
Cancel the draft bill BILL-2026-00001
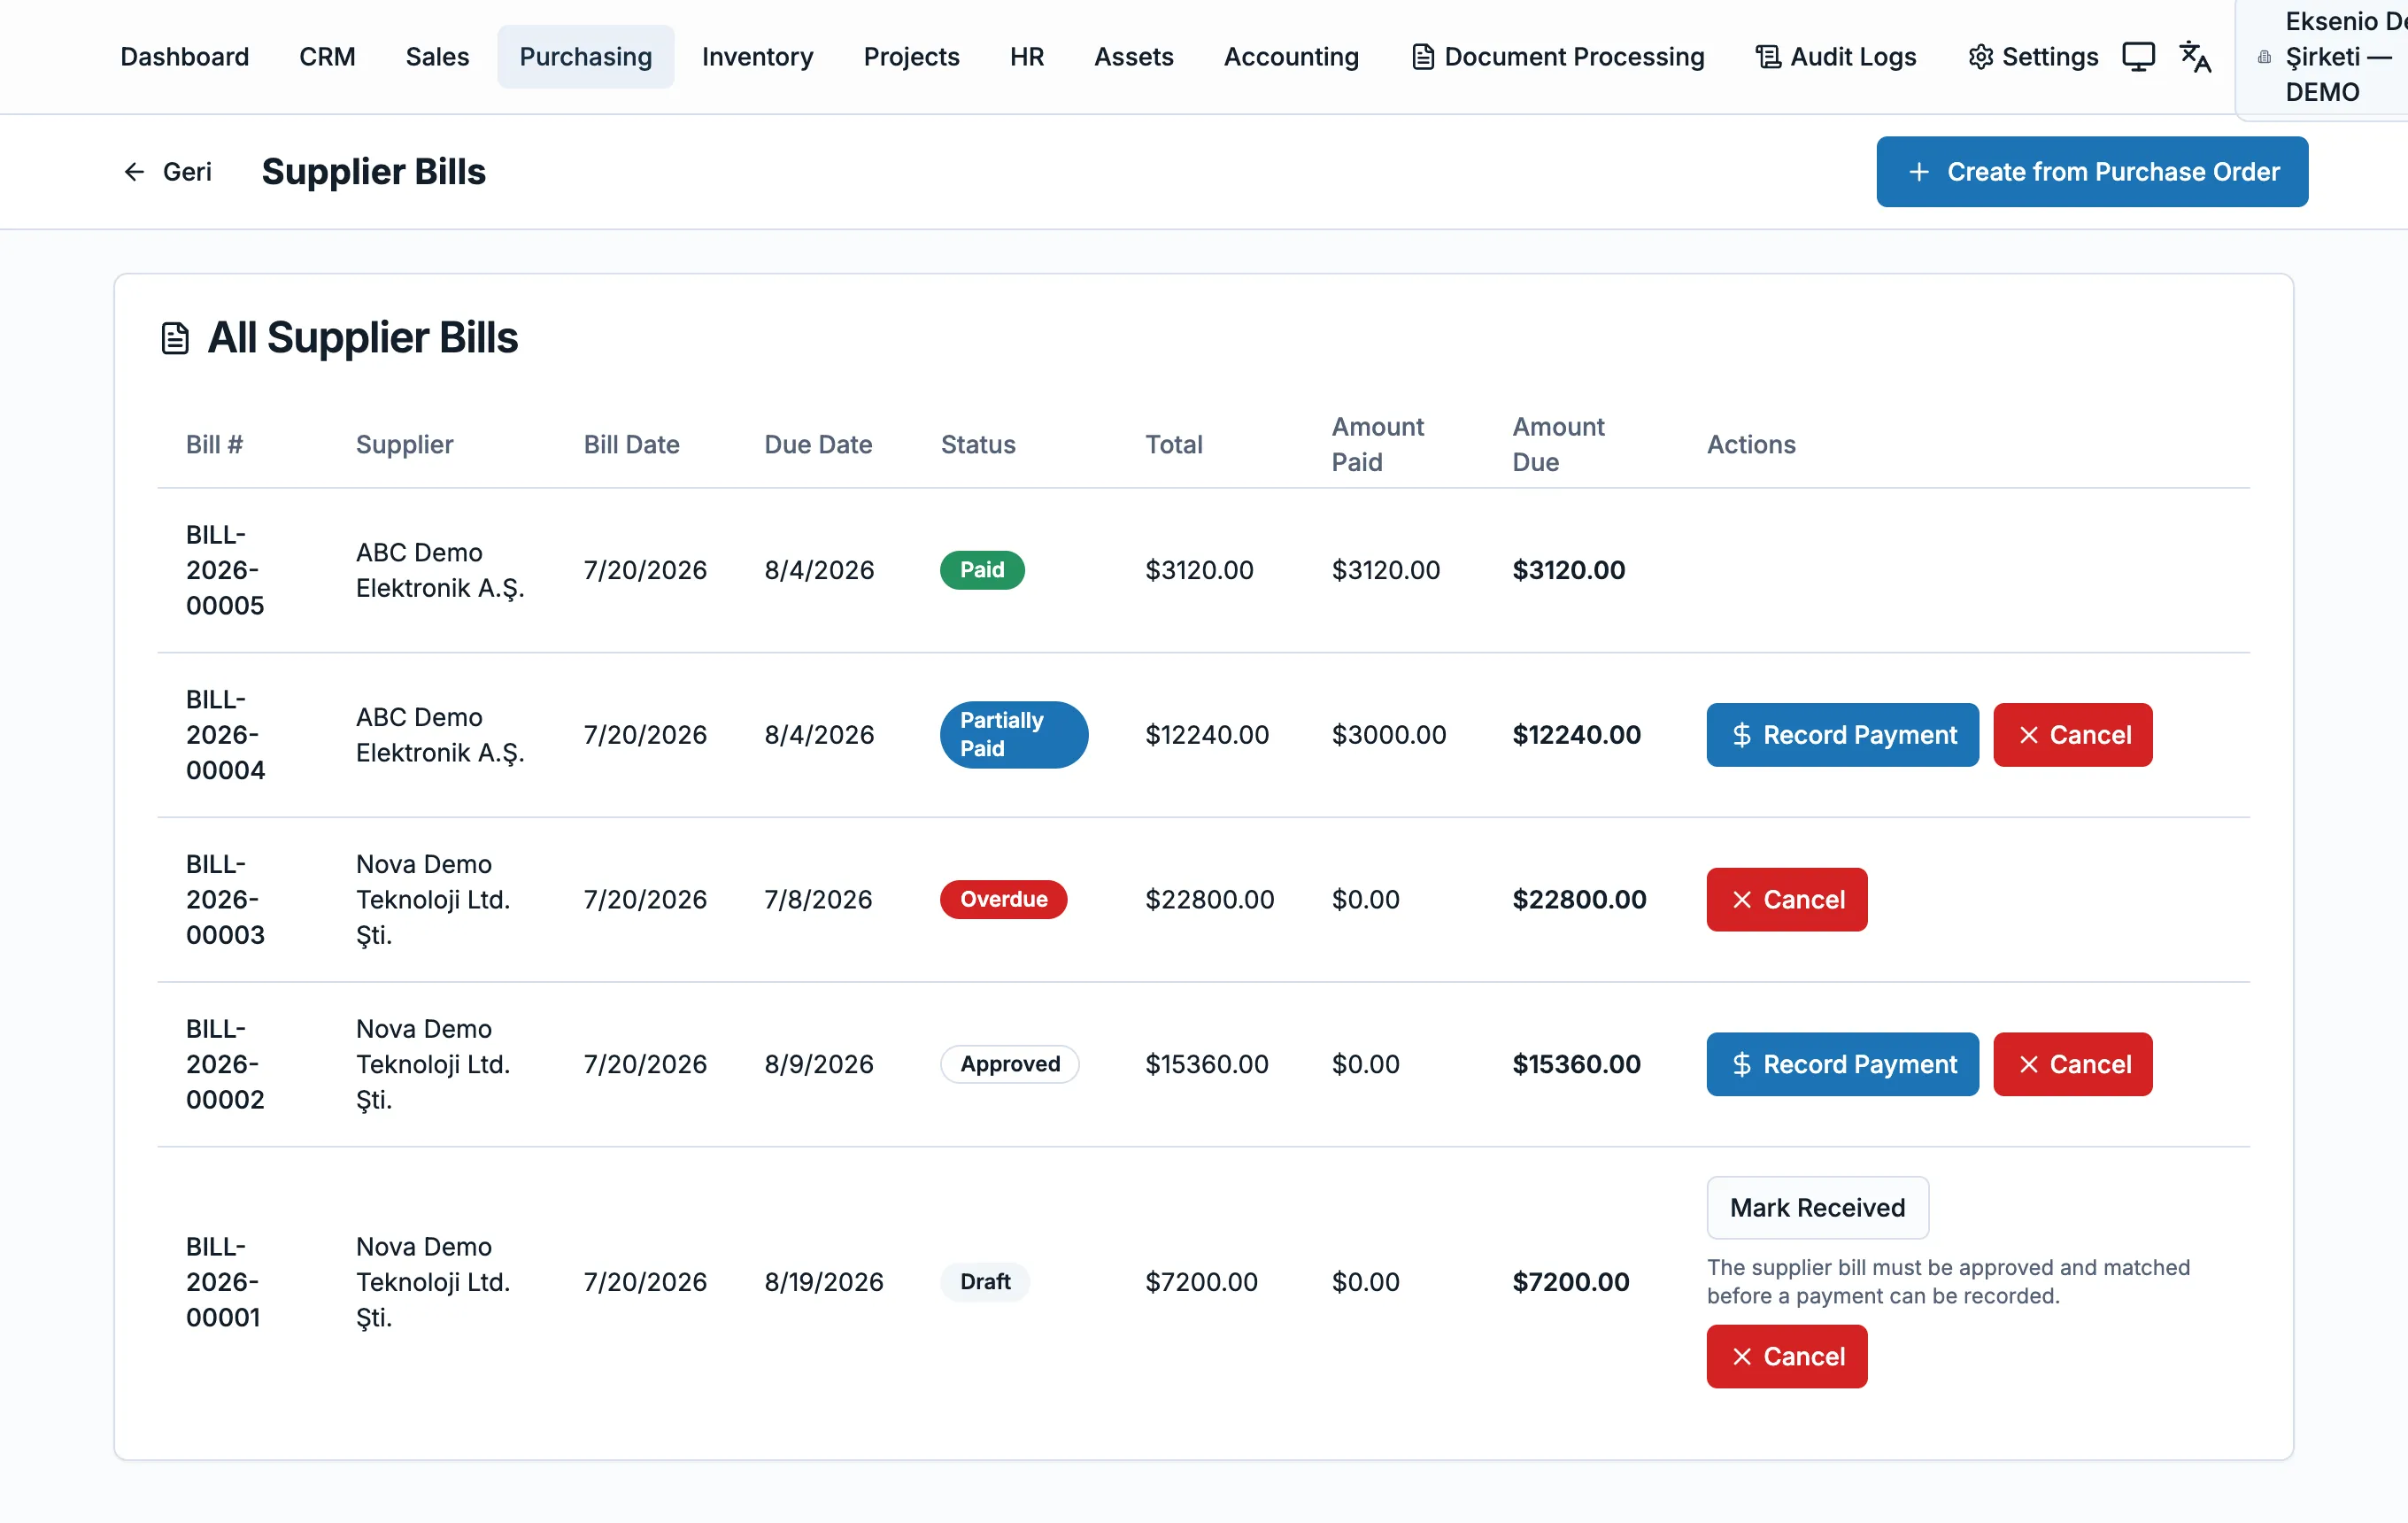click(x=1786, y=1357)
